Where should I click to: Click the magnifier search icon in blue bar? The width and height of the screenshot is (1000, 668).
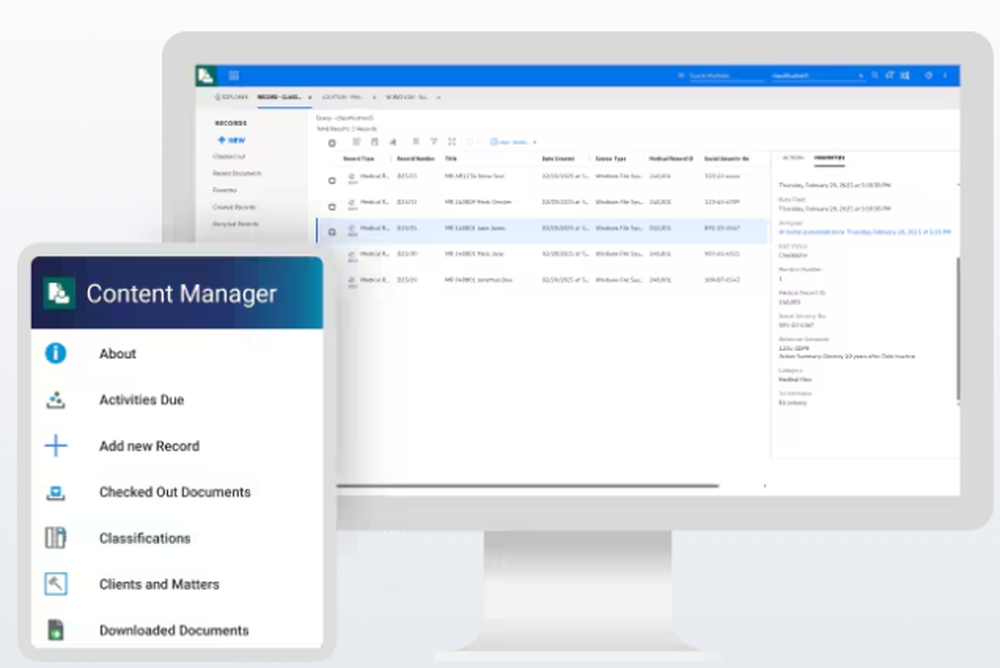(x=875, y=75)
